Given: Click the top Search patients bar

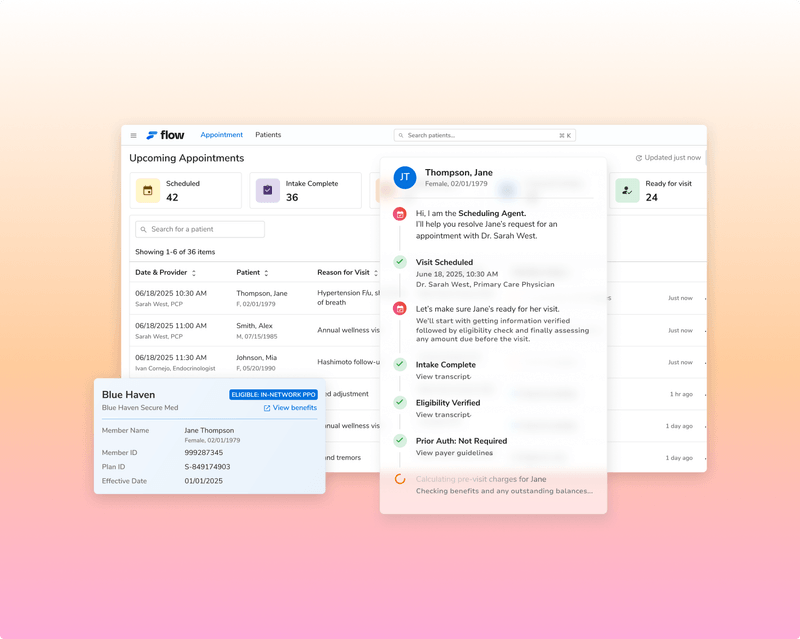Looking at the screenshot, I should [485, 135].
